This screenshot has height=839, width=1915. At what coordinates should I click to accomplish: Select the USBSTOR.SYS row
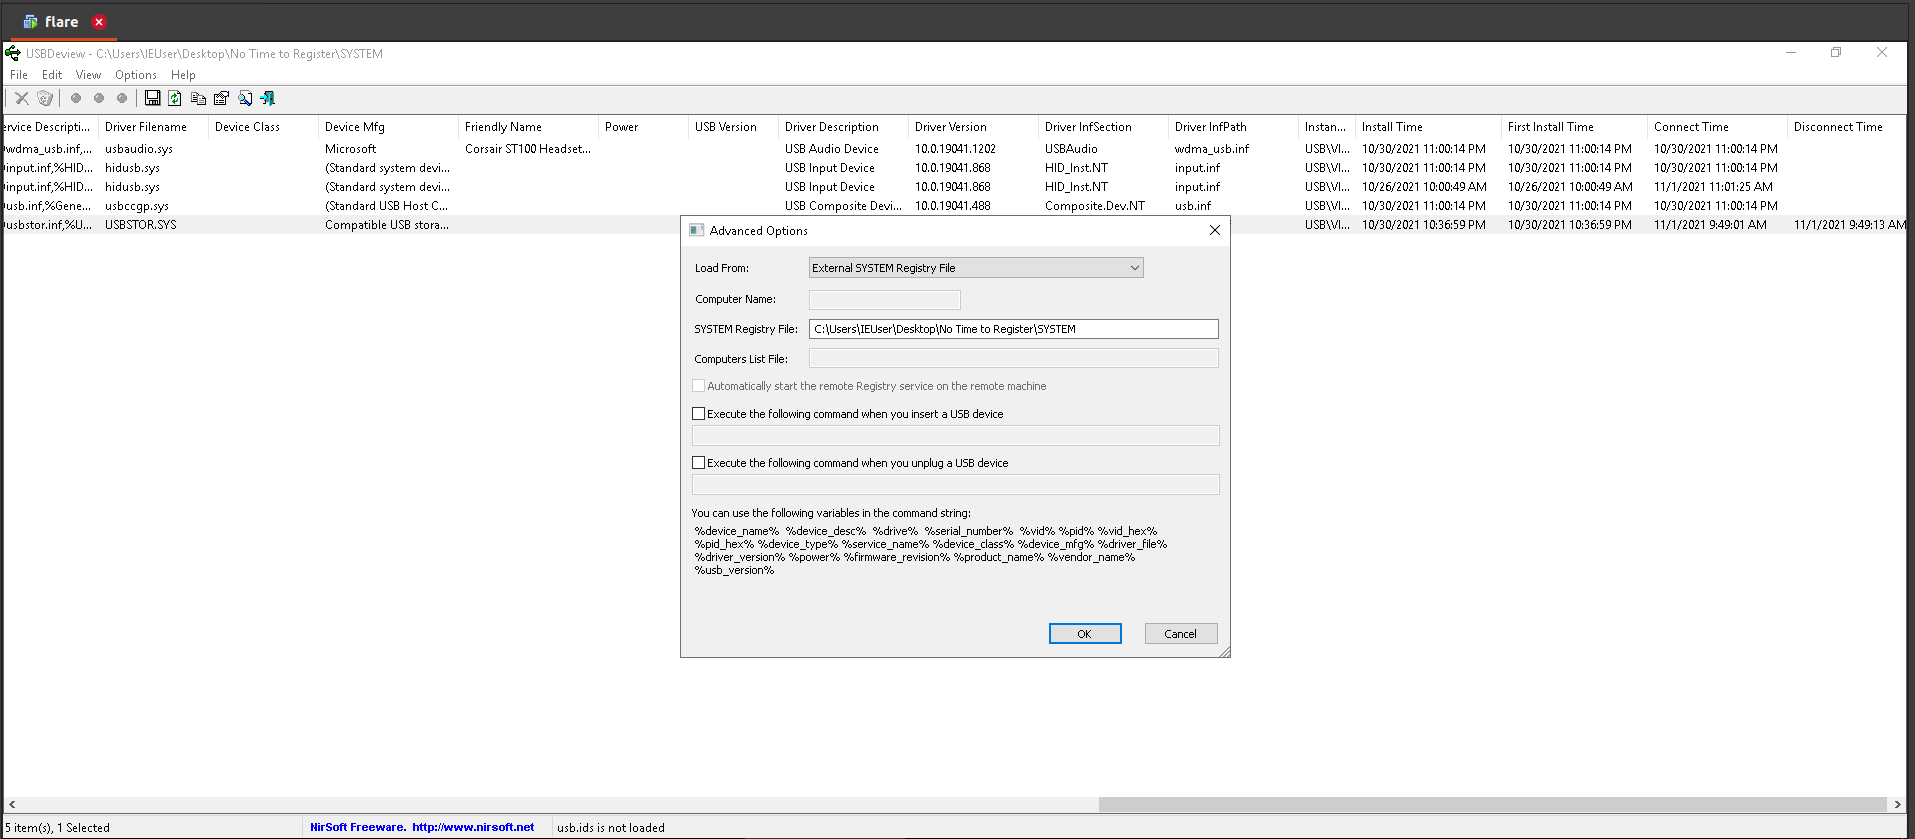(x=340, y=225)
